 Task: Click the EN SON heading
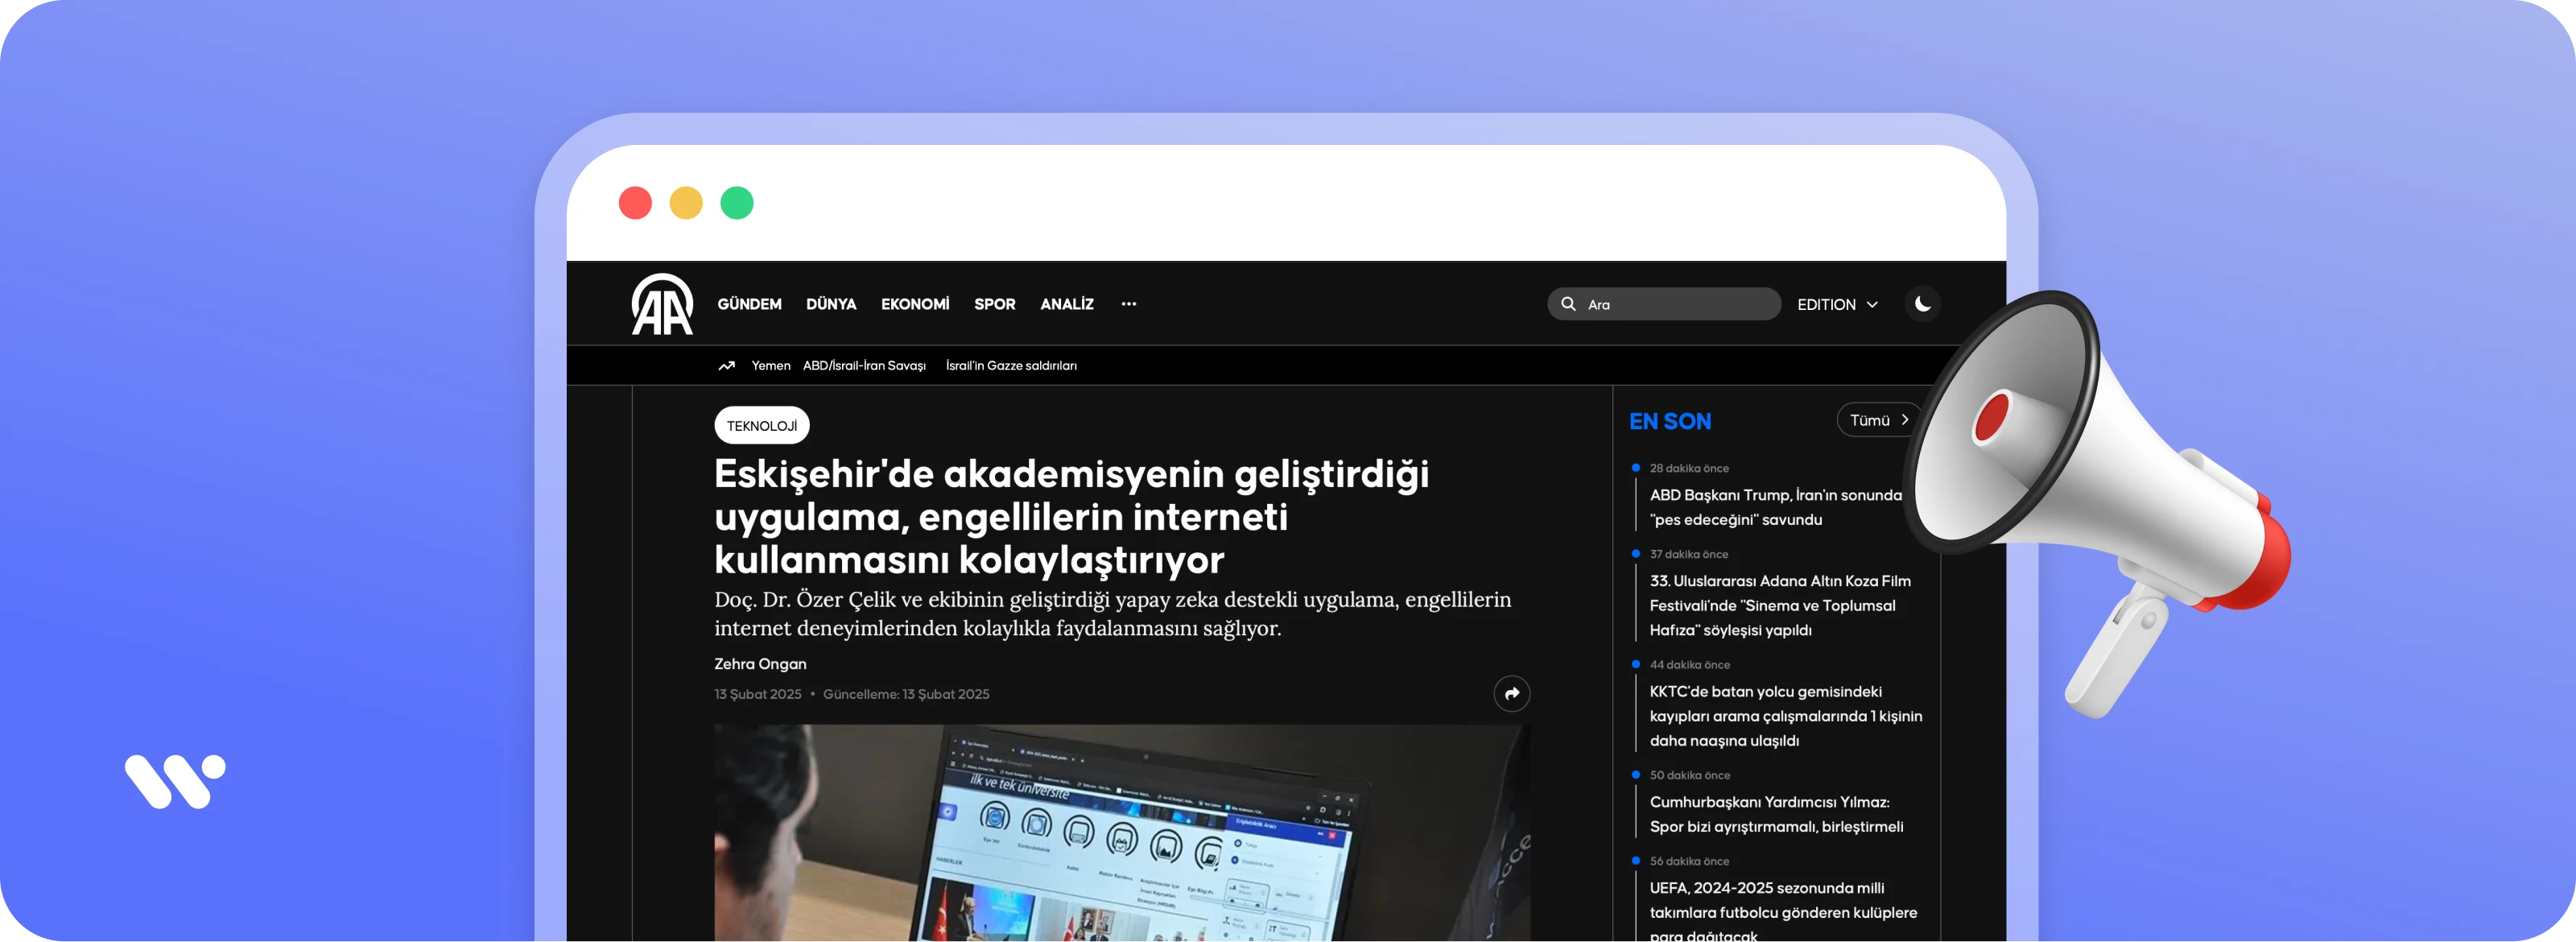coord(1670,421)
